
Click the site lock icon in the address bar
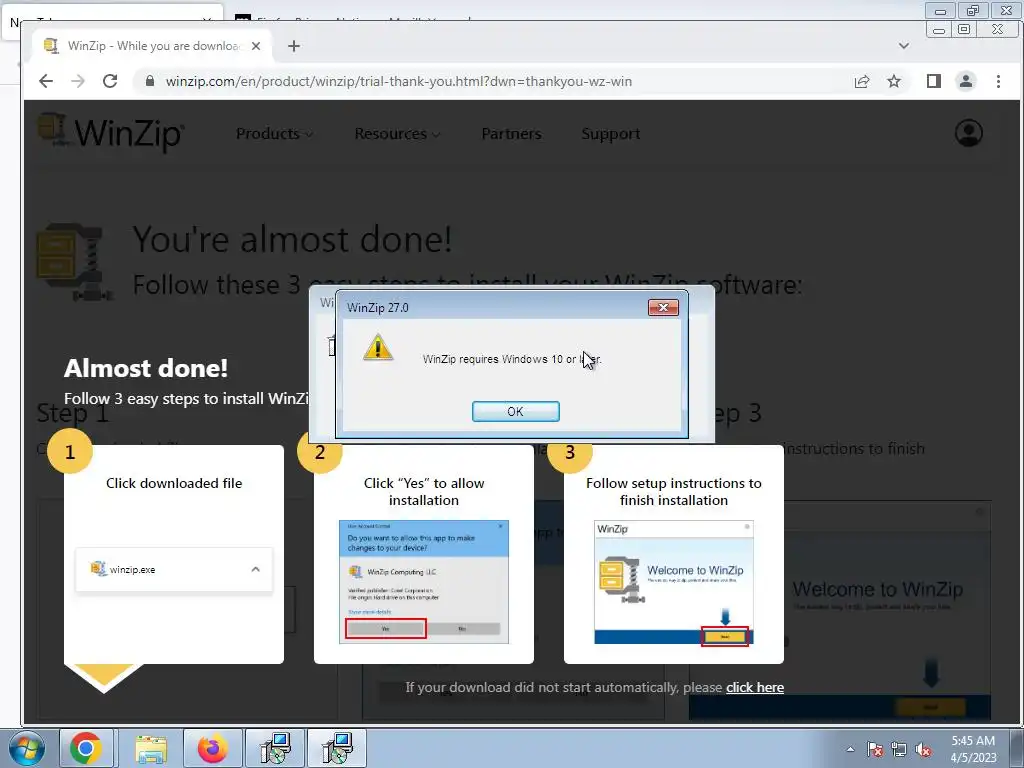tap(150, 82)
